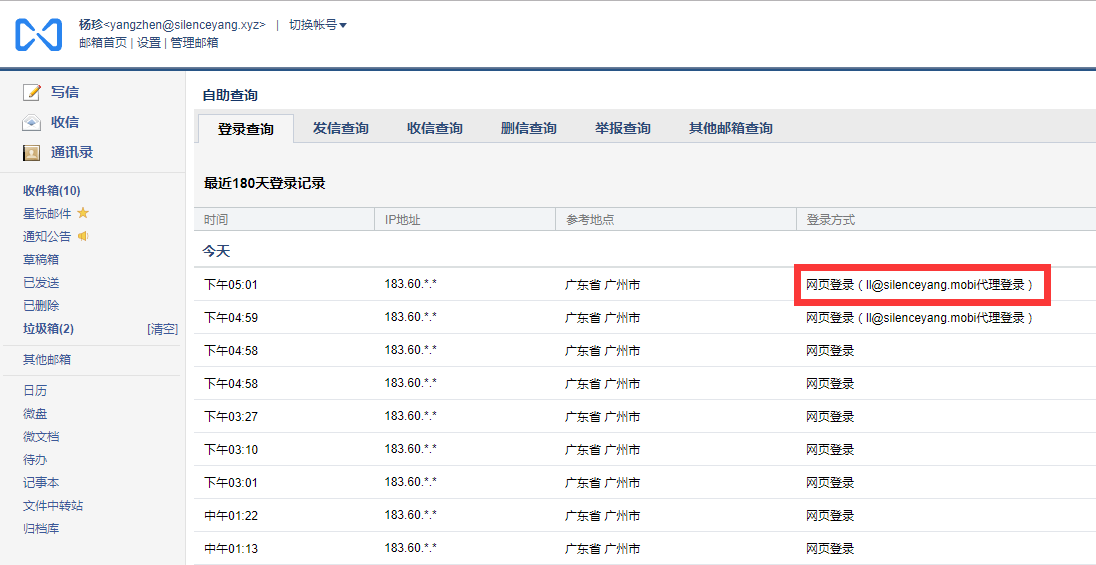This screenshot has height=565, width=1096.
Task: Open the 其他邮箱查询 tab
Action: [730, 128]
